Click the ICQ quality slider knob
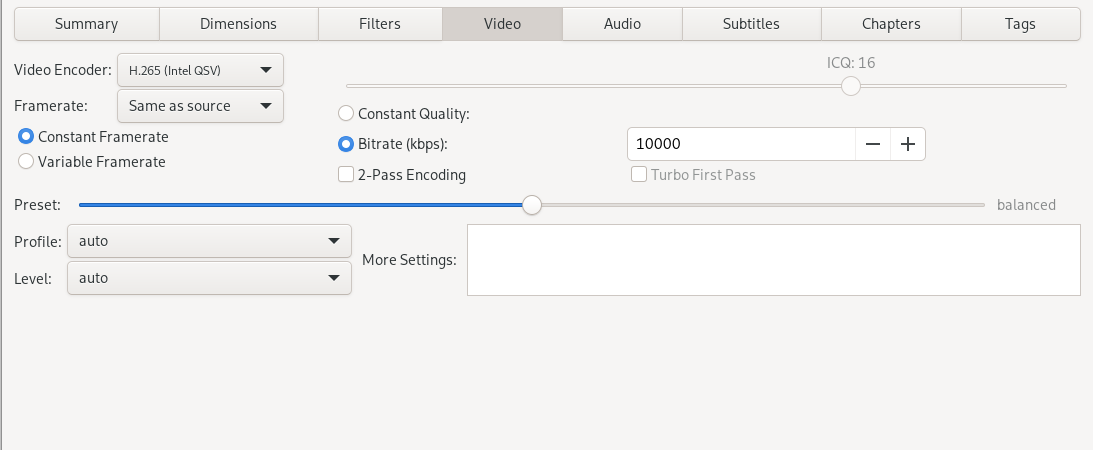 (850, 86)
